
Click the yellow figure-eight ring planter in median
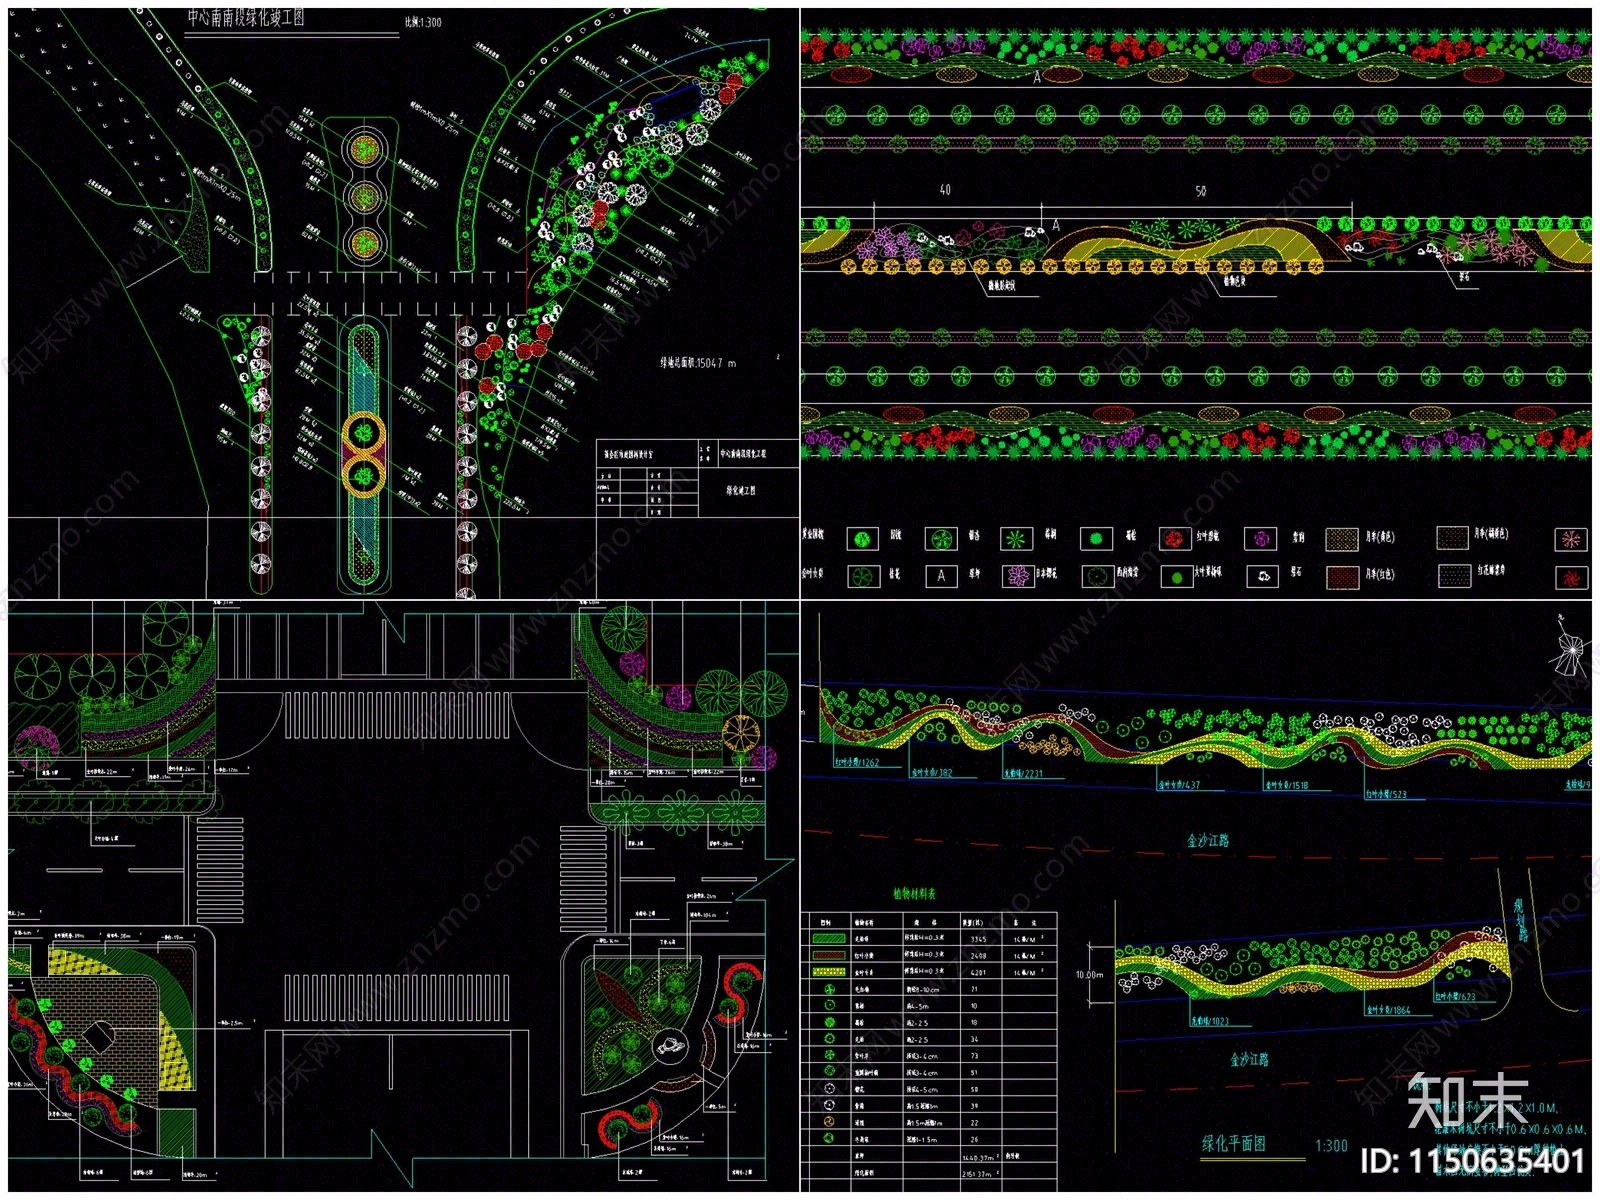[365, 455]
